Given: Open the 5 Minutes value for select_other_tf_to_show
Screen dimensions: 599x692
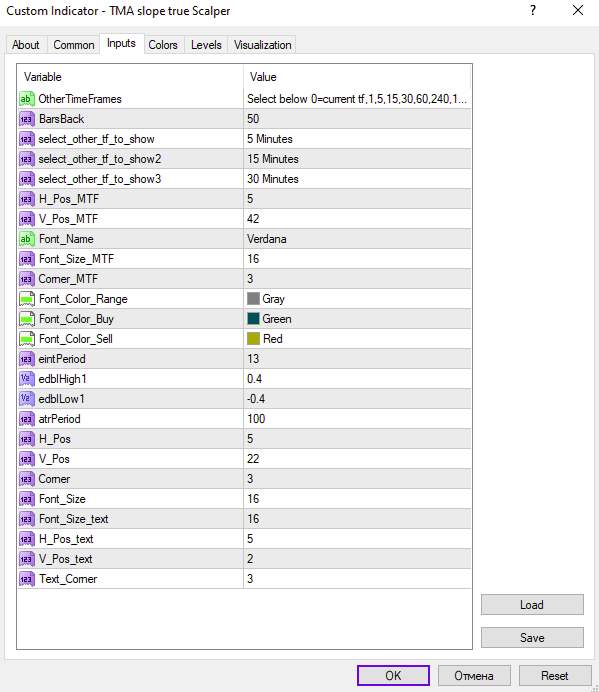Looking at the screenshot, I should tap(357, 139).
